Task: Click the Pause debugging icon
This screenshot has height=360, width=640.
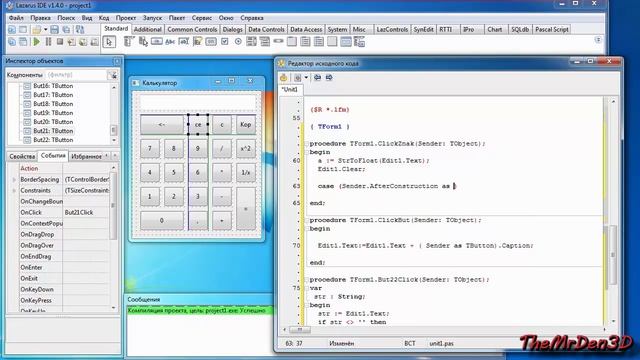Action: [48, 42]
